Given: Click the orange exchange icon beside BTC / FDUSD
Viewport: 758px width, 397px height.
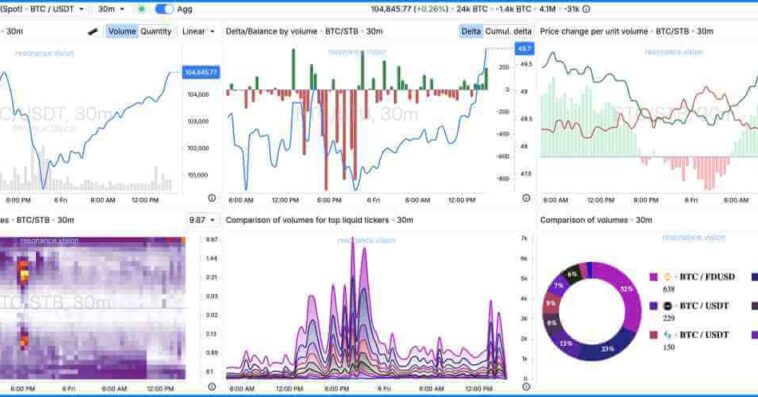Looking at the screenshot, I should 667,277.
